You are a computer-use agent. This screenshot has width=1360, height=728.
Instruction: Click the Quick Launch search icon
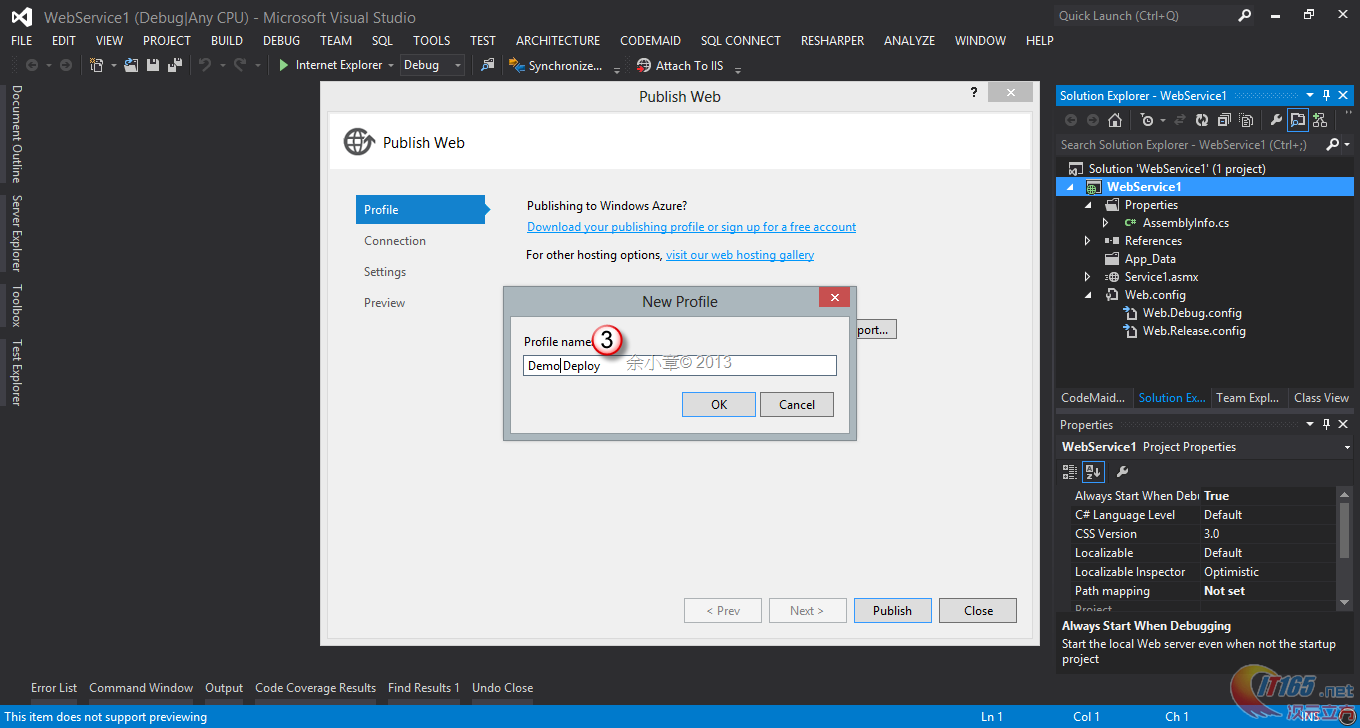(x=1245, y=15)
